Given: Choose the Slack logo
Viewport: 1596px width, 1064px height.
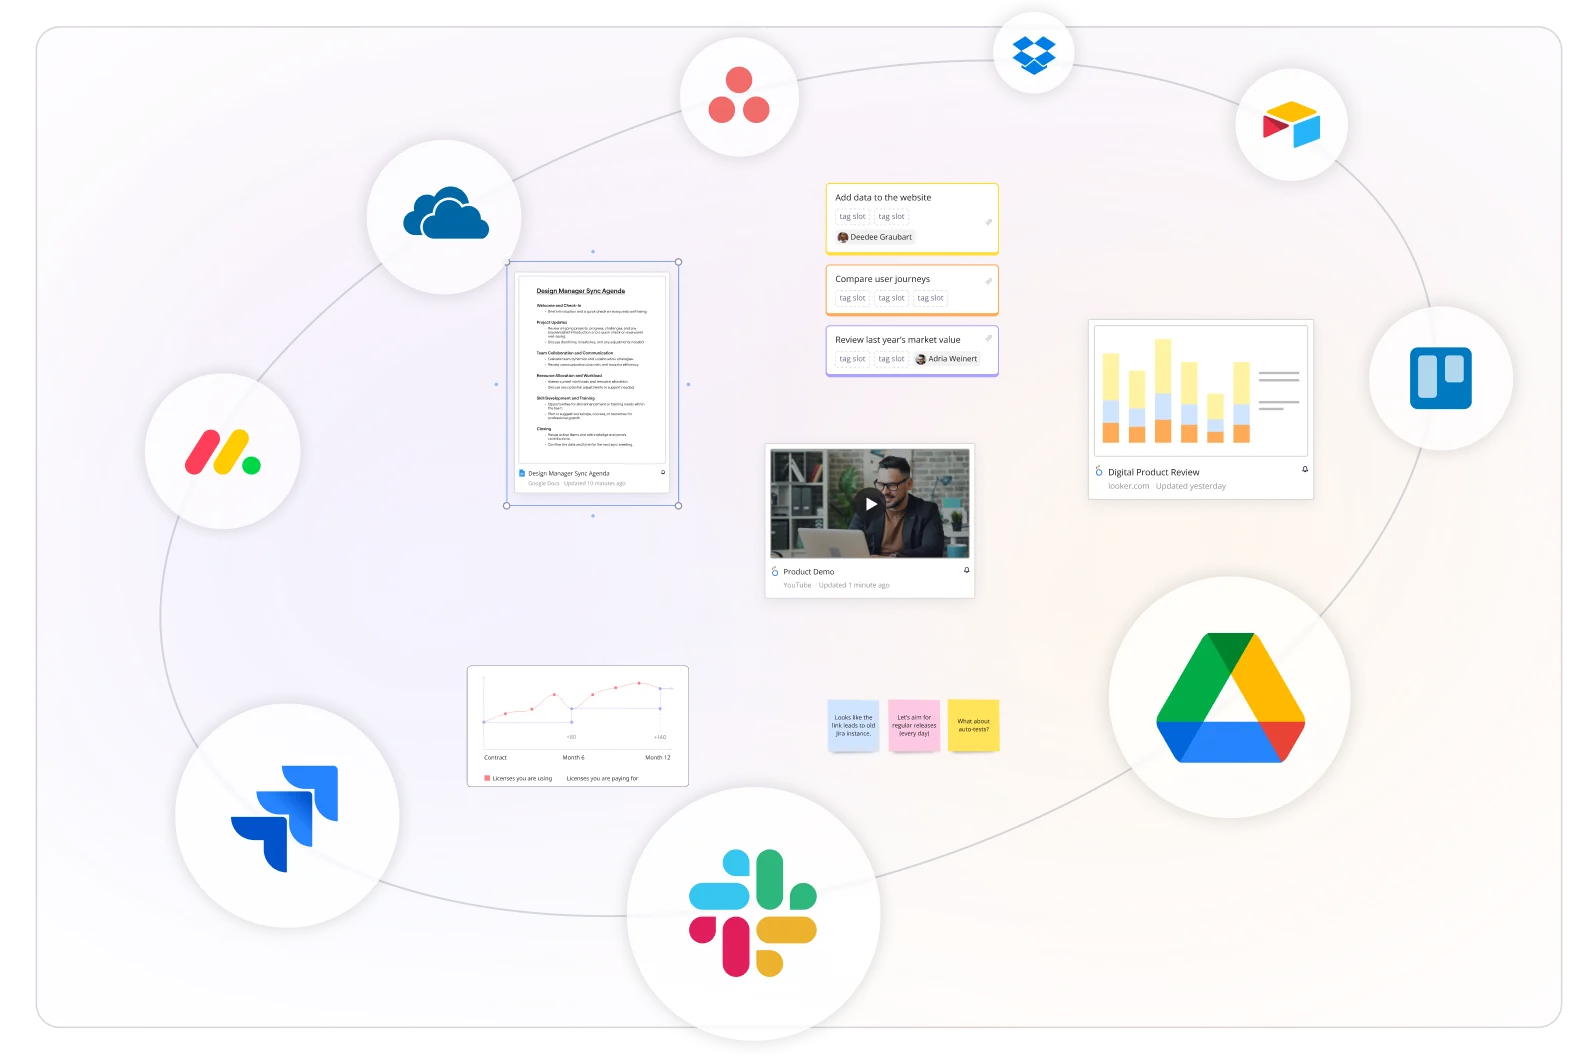Looking at the screenshot, I should click(x=753, y=913).
